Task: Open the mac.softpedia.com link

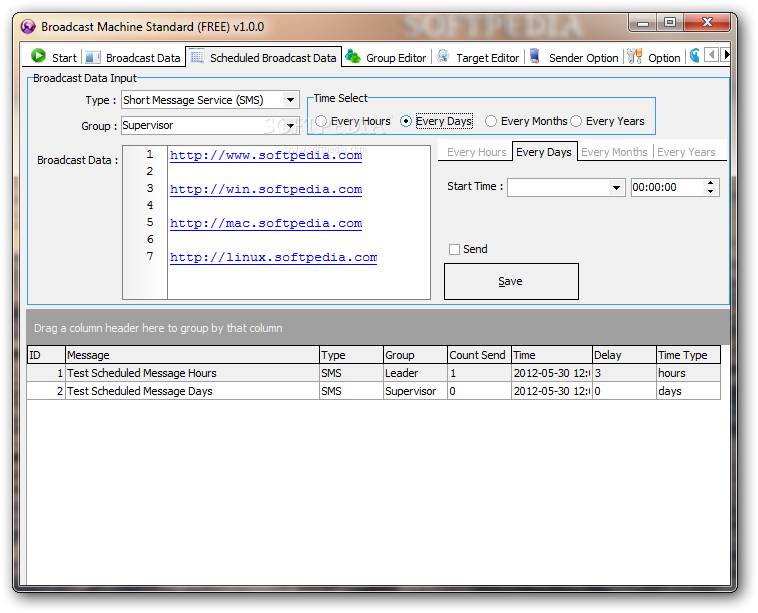Action: tap(266, 223)
